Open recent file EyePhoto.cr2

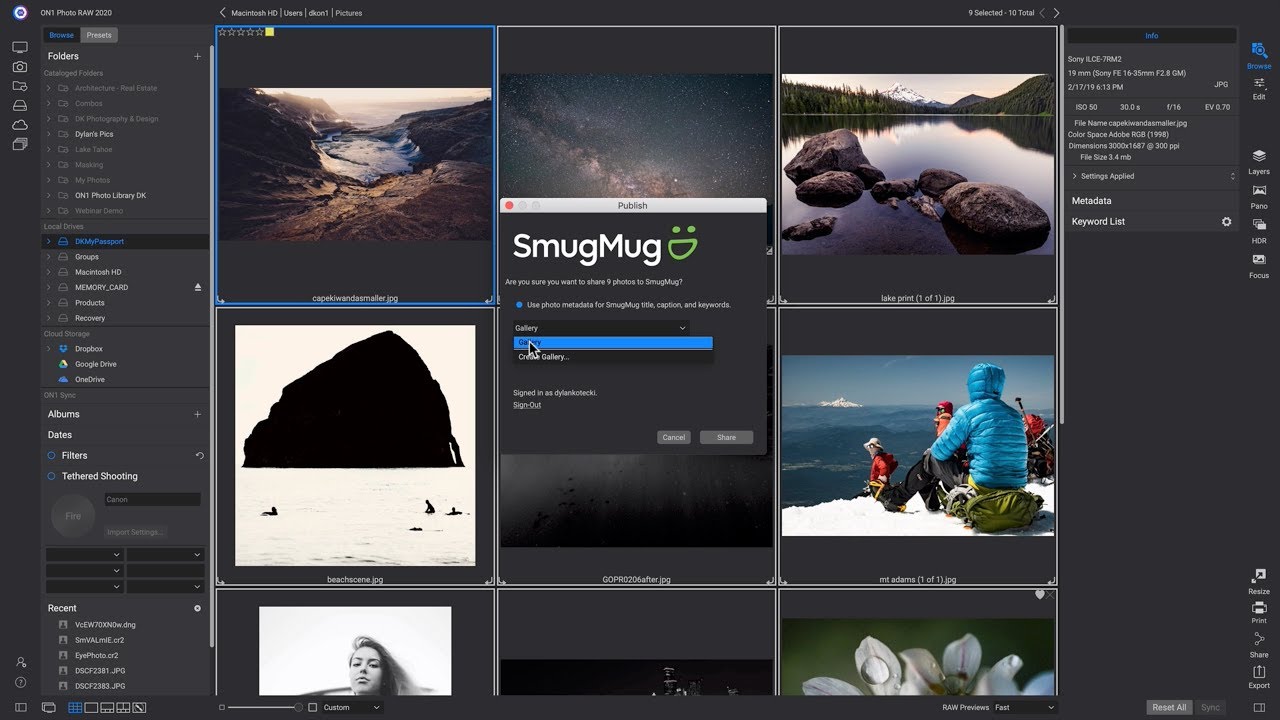pyautogui.click(x=95, y=655)
